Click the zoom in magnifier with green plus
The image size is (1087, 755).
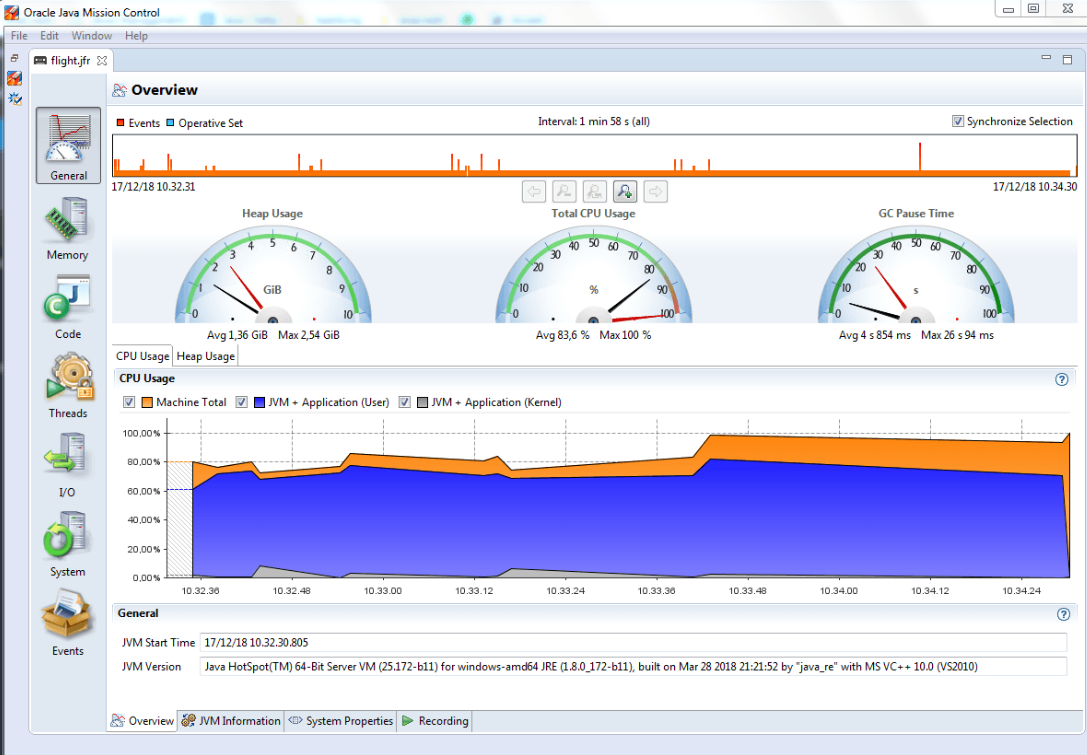click(625, 191)
